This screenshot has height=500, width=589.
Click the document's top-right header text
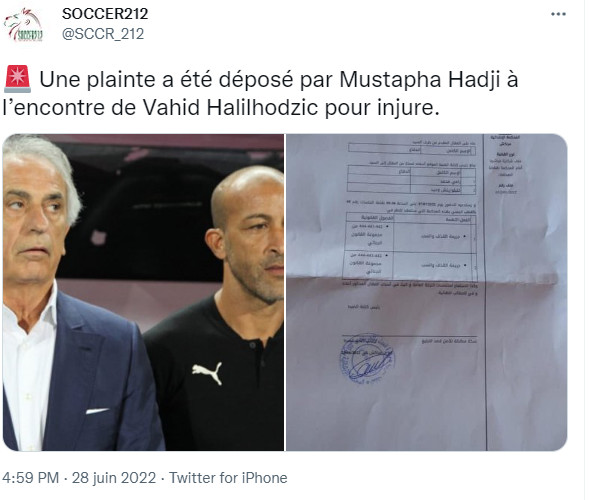click(505, 140)
